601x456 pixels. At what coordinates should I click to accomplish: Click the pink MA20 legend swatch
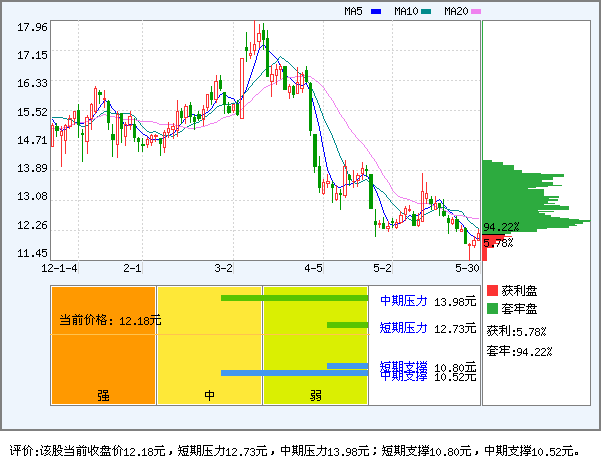[476, 12]
